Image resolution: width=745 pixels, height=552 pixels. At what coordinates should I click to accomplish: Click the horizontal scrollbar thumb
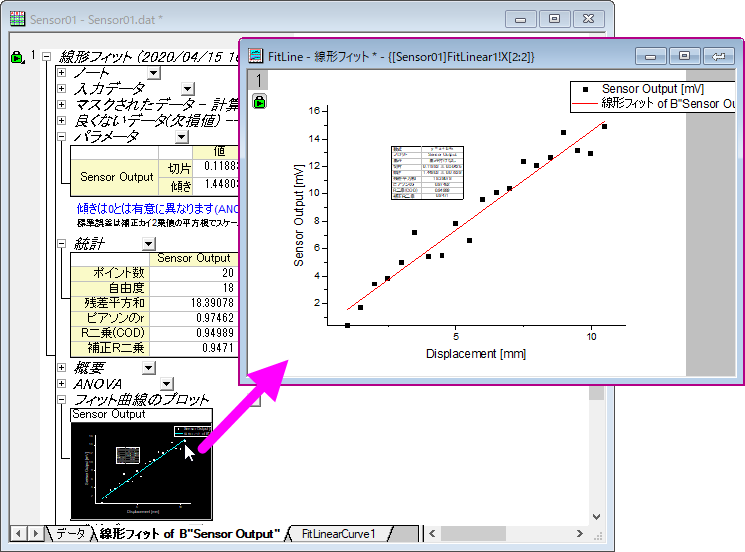click(473, 533)
